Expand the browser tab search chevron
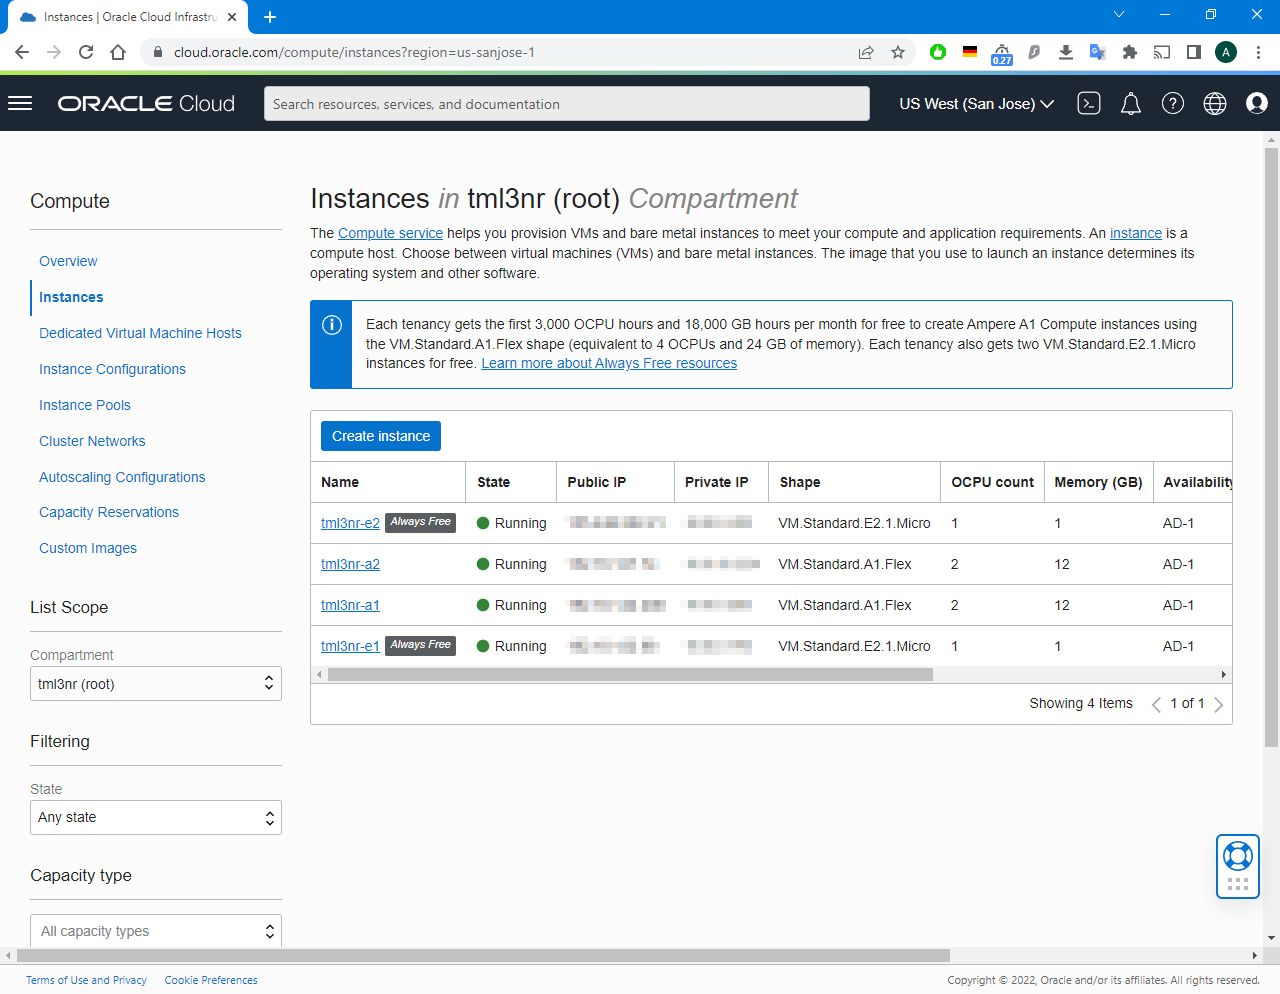Viewport: 1280px width, 994px height. pos(1119,14)
